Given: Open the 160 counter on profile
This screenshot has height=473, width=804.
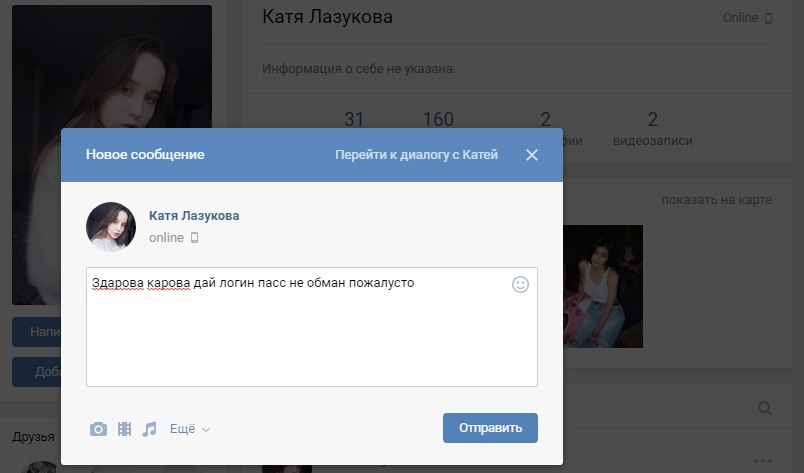Looking at the screenshot, I should tap(438, 119).
